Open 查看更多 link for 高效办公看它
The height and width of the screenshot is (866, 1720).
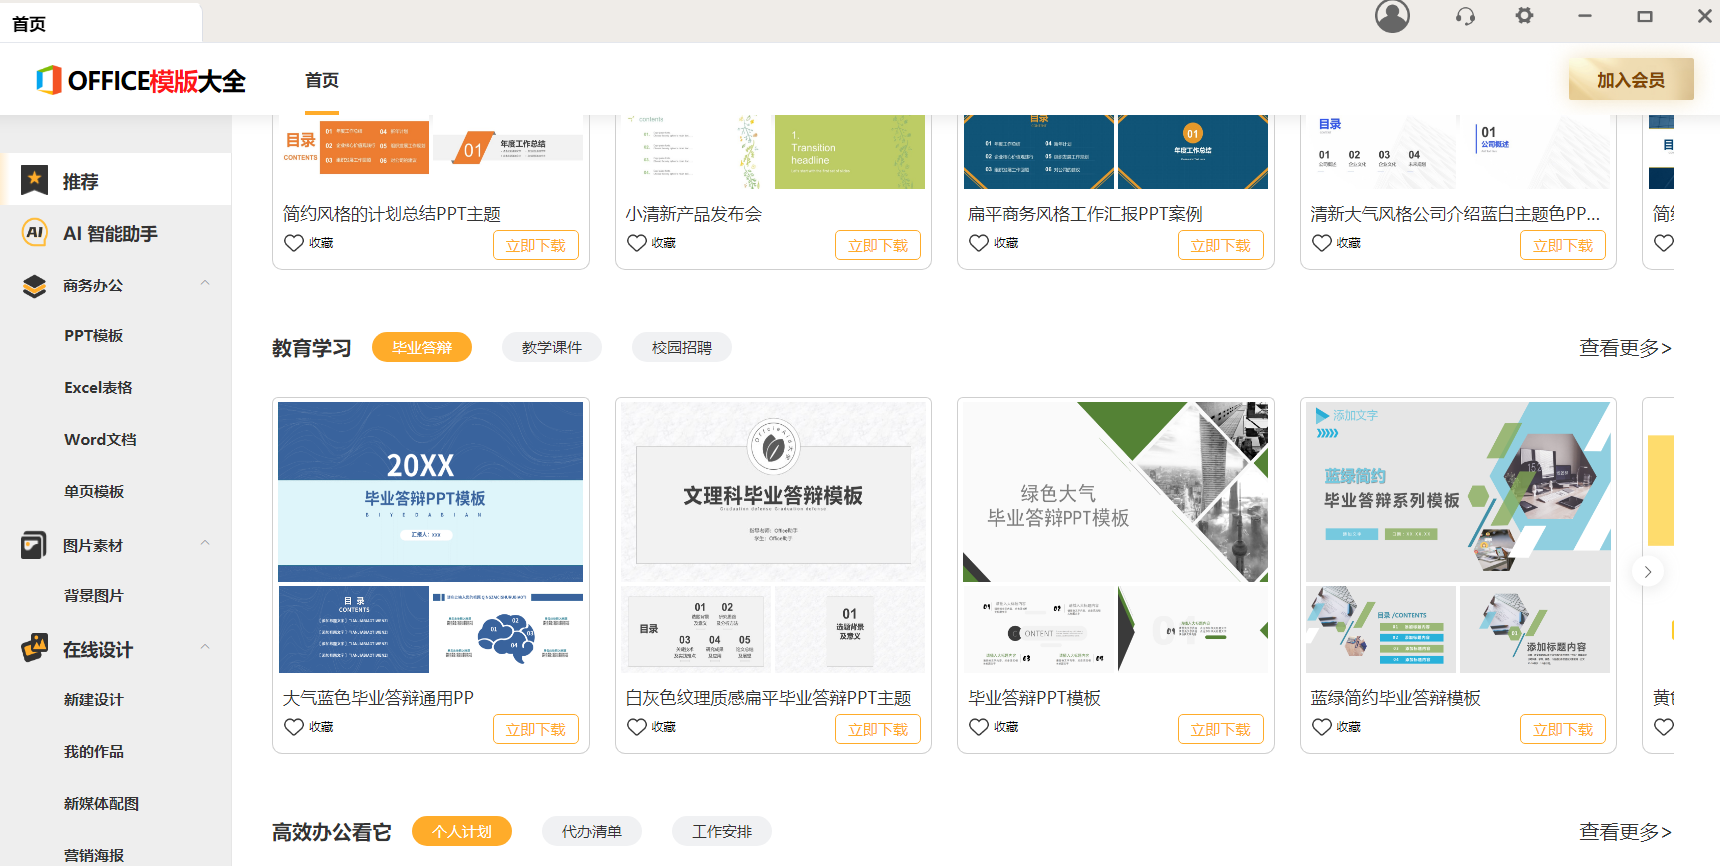pyautogui.click(x=1625, y=831)
